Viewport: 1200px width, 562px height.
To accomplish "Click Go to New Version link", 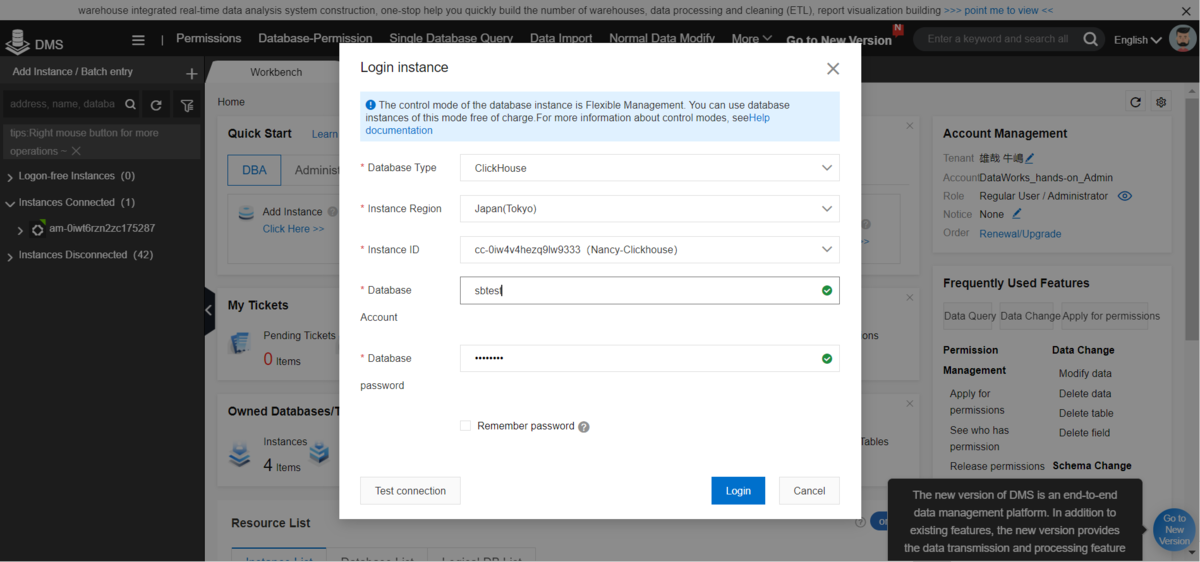I will (838, 41).
